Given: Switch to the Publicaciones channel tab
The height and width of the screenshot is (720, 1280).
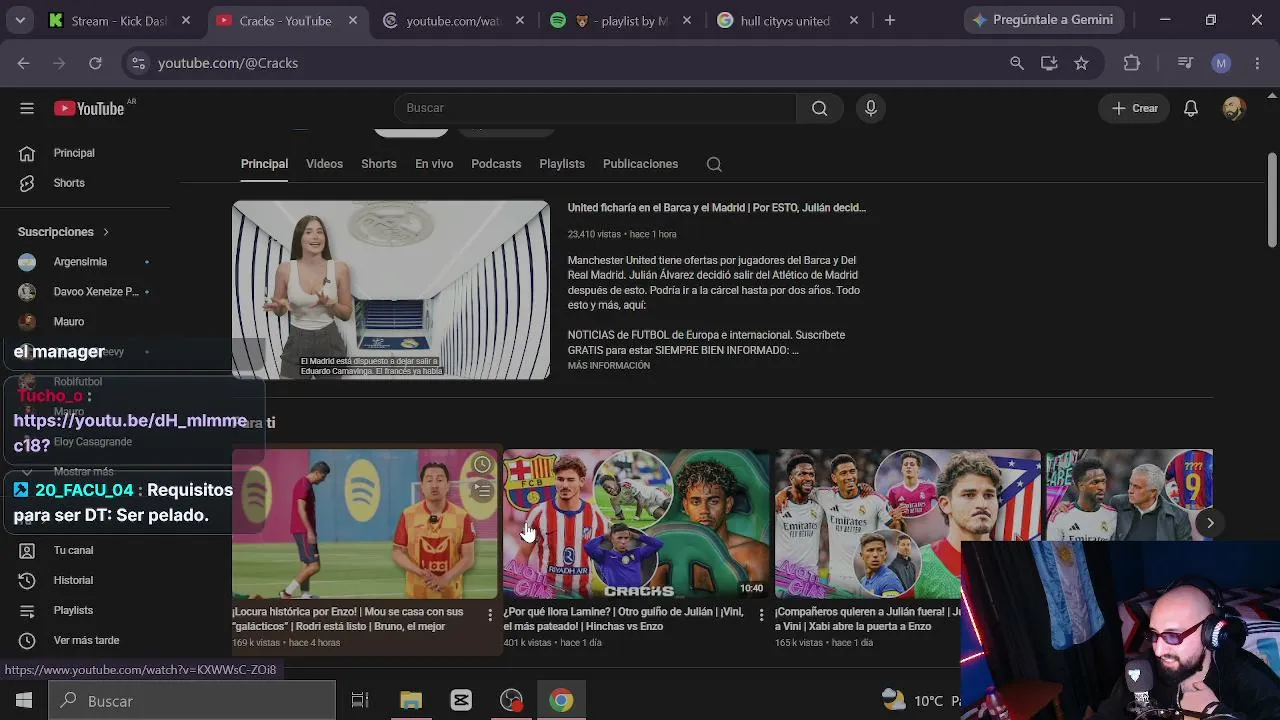Looking at the screenshot, I should click(641, 164).
